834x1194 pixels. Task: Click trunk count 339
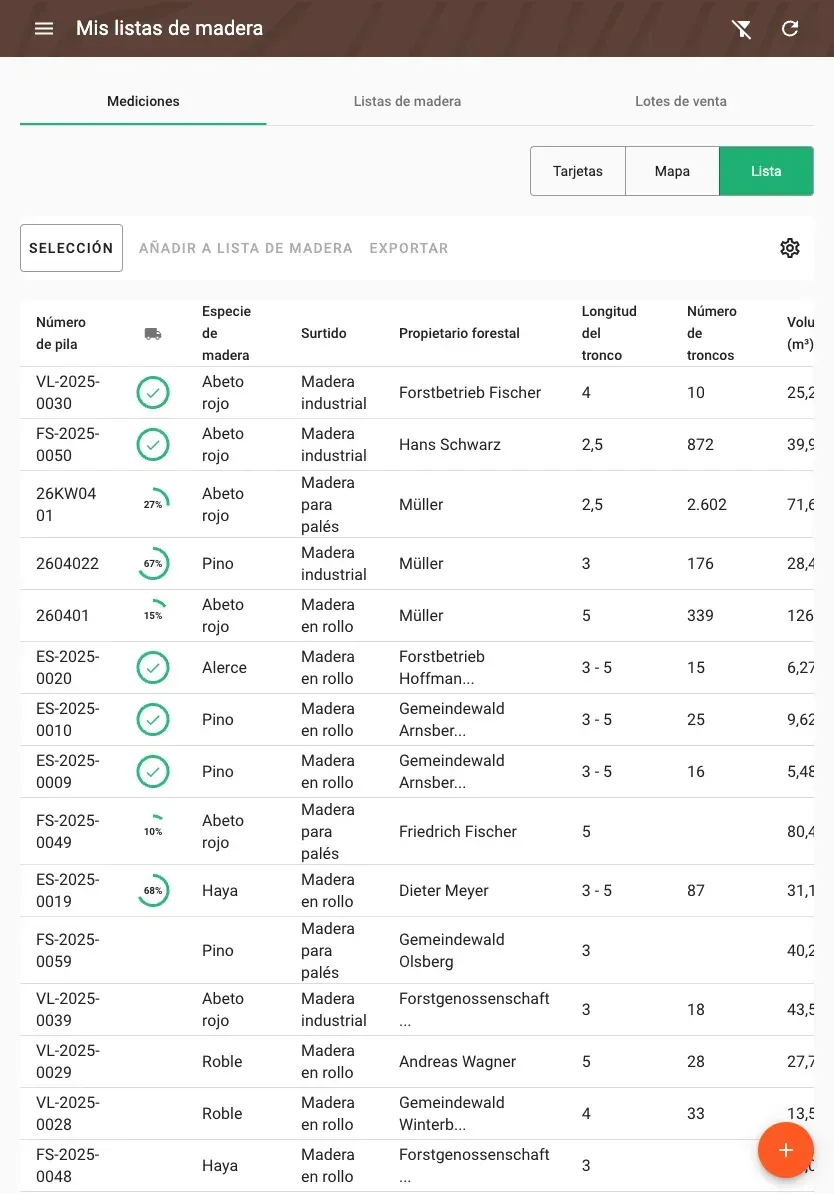point(700,615)
